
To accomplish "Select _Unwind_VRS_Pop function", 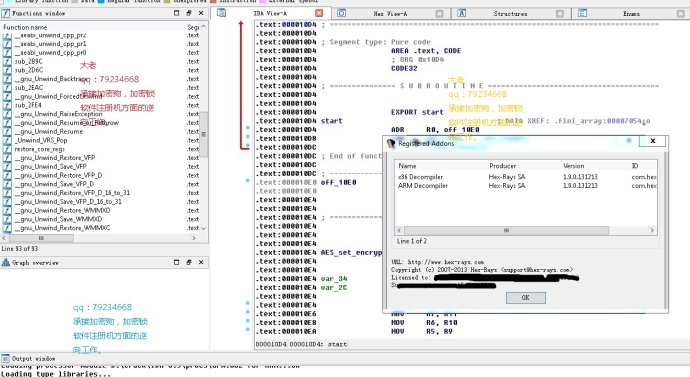I will point(41,140).
